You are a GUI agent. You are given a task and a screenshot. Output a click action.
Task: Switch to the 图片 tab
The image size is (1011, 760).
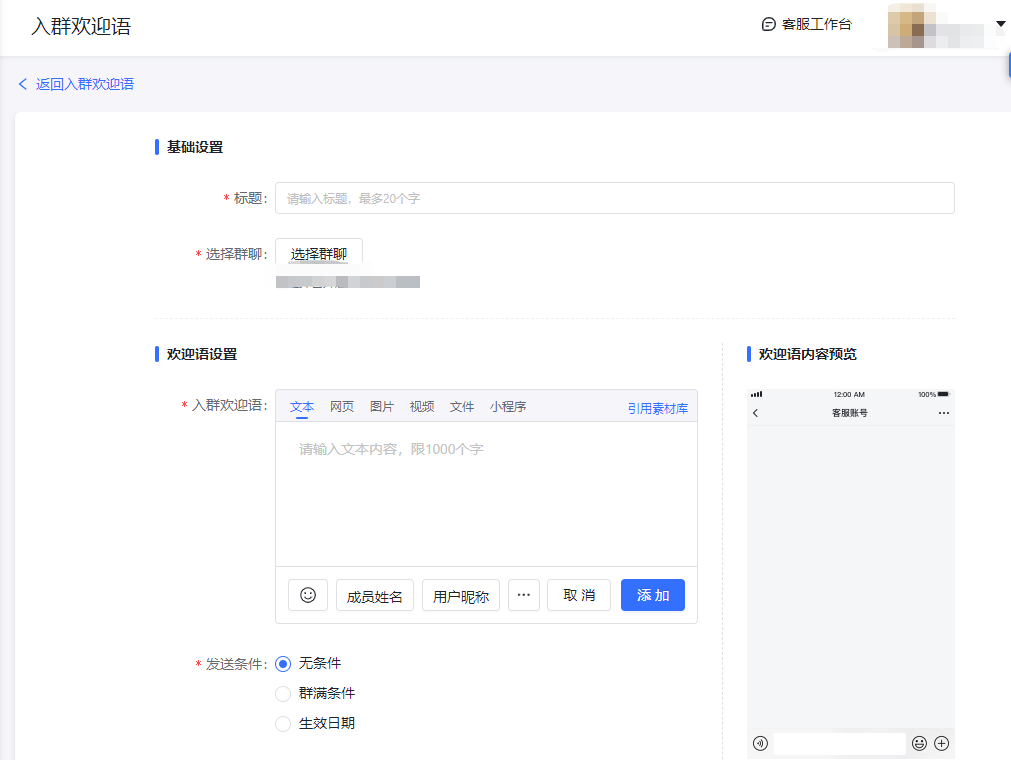[x=382, y=407]
